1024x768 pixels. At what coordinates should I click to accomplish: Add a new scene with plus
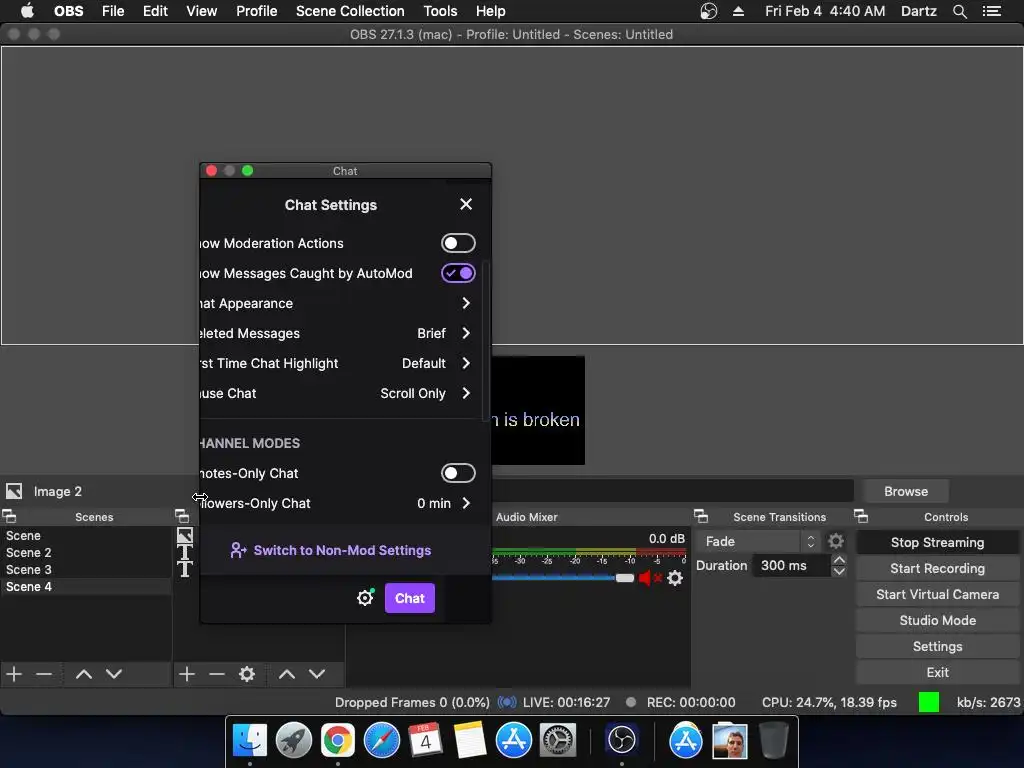coord(14,674)
